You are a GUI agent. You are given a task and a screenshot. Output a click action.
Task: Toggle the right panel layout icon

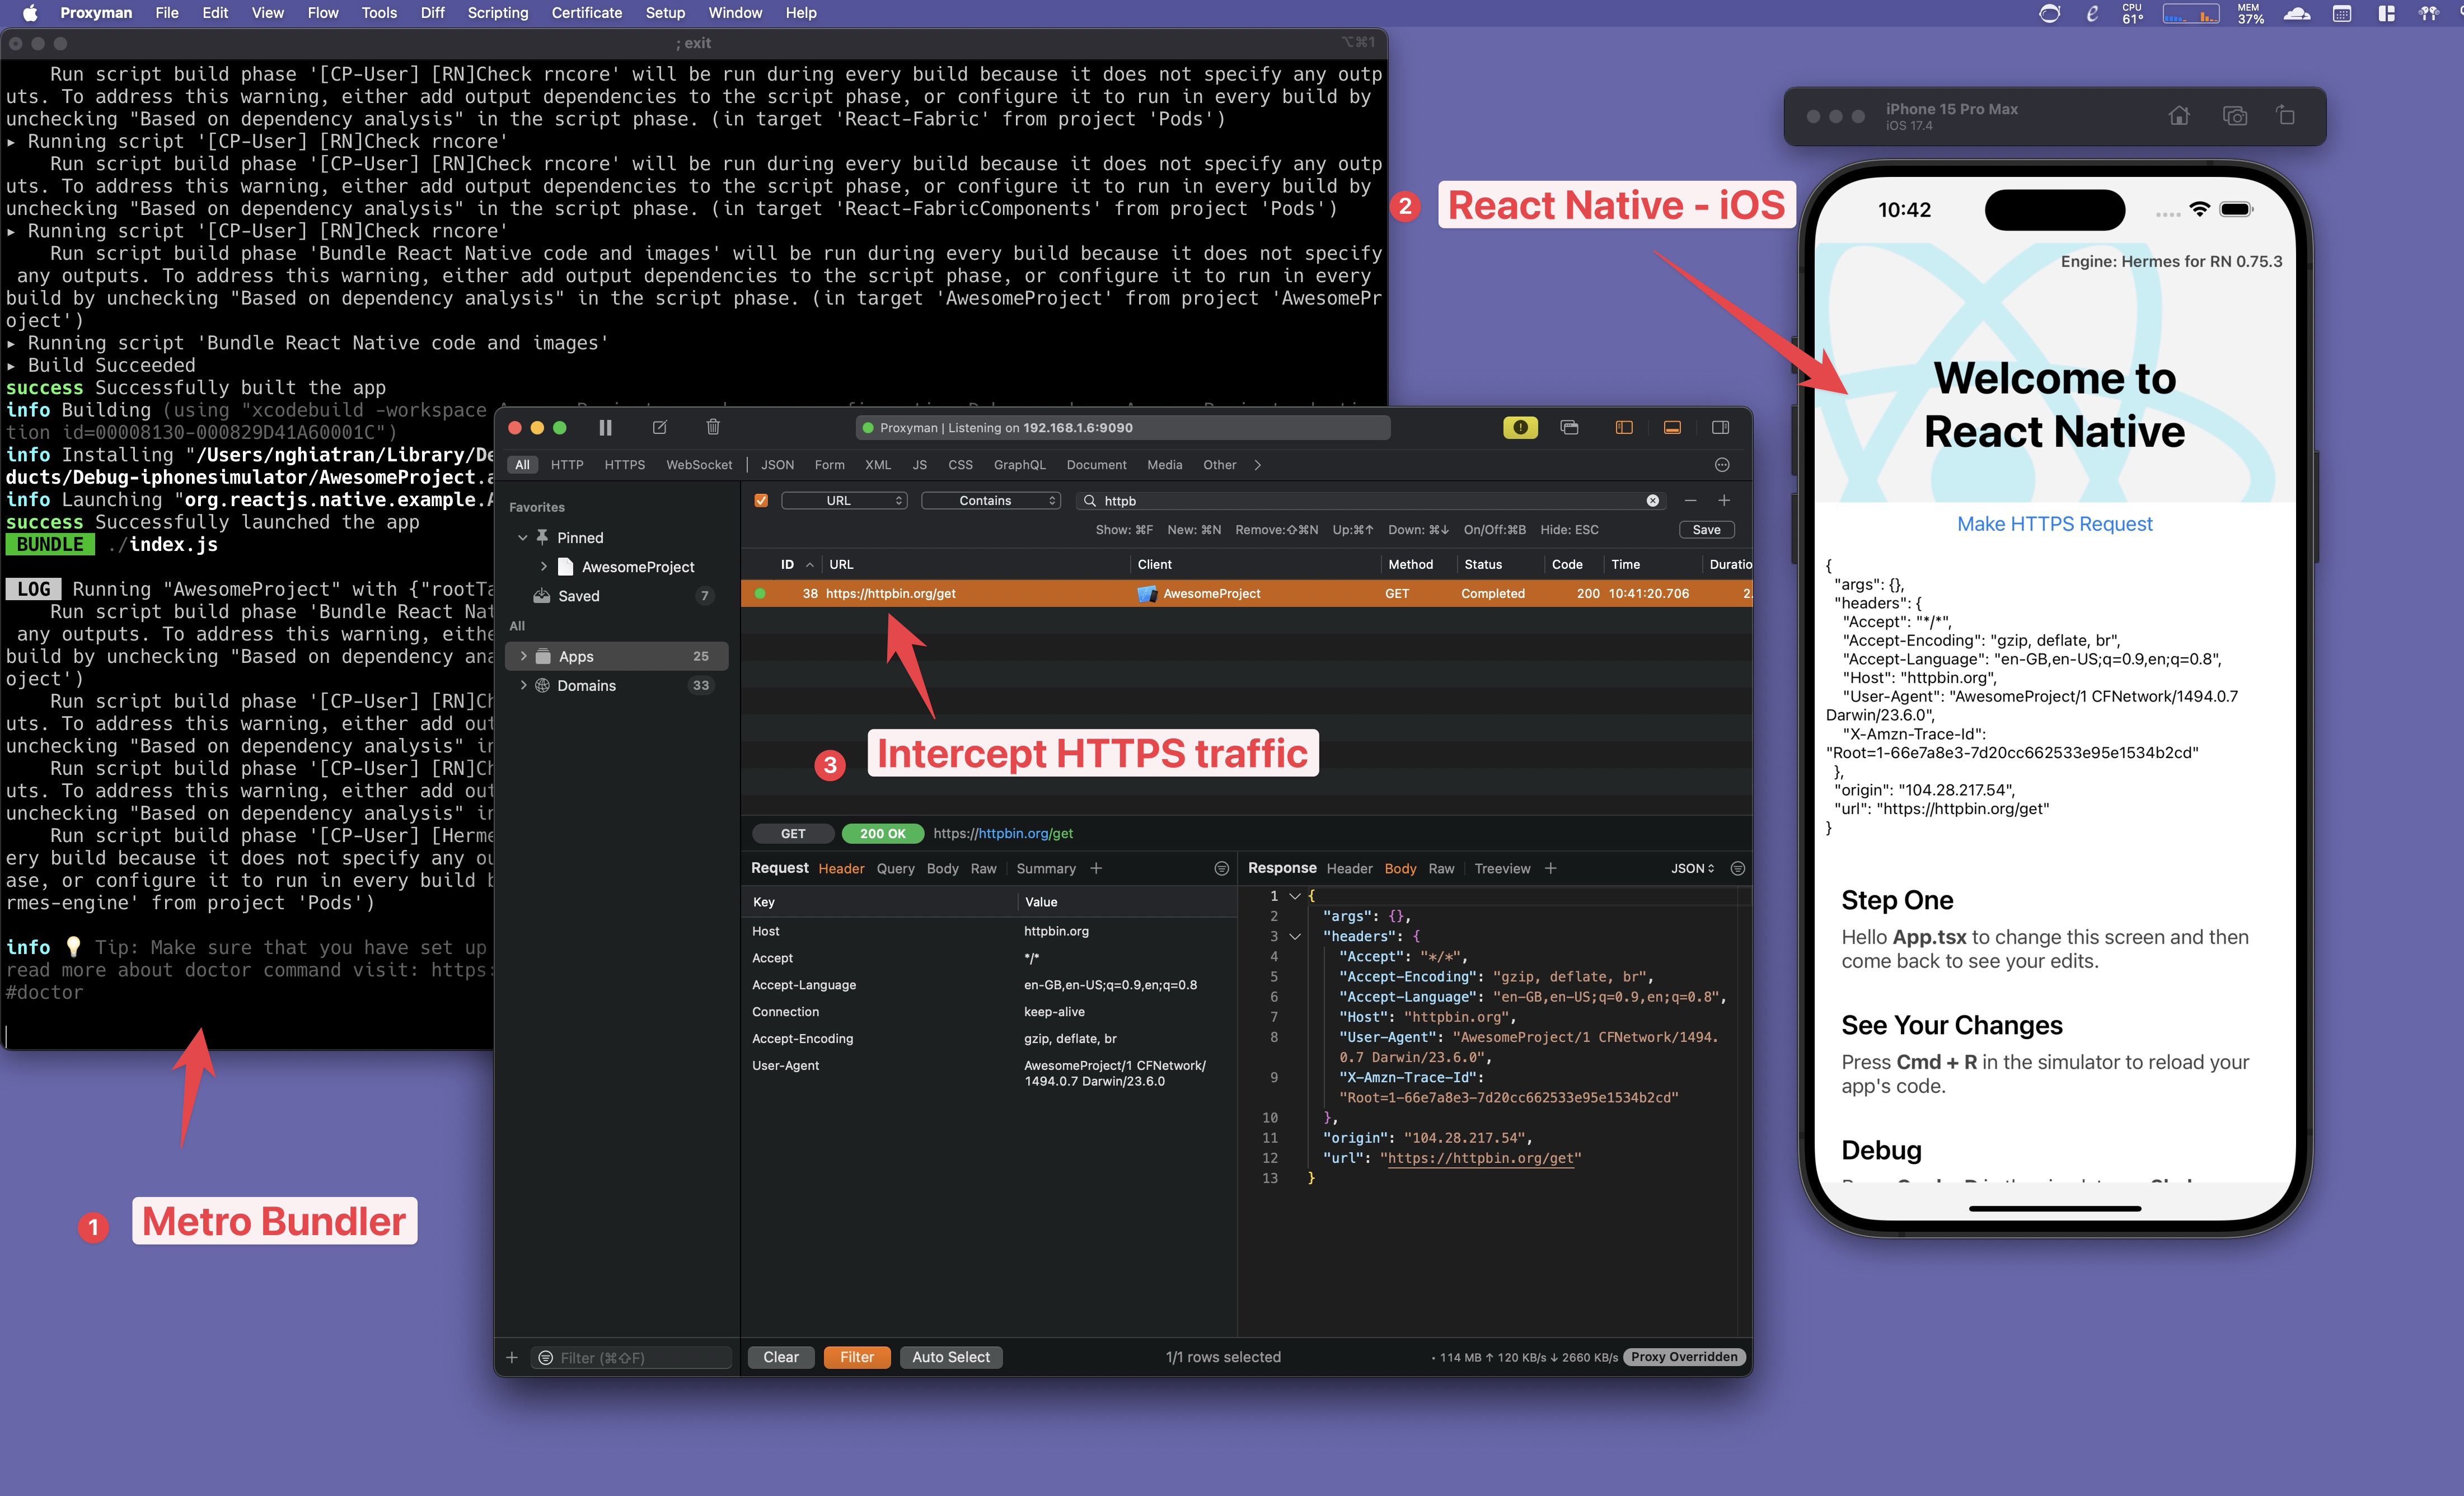(x=1720, y=427)
